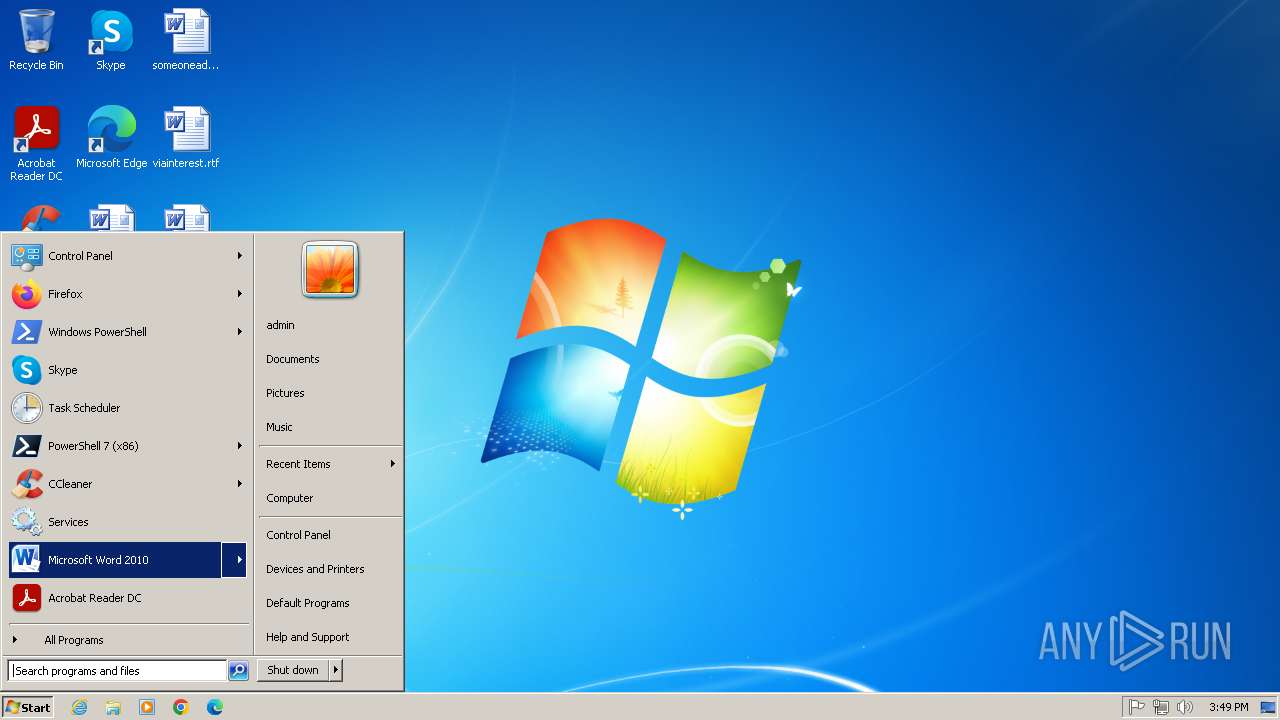The image size is (1280, 720).
Task: Open Help and Support
Action: tap(330, 637)
